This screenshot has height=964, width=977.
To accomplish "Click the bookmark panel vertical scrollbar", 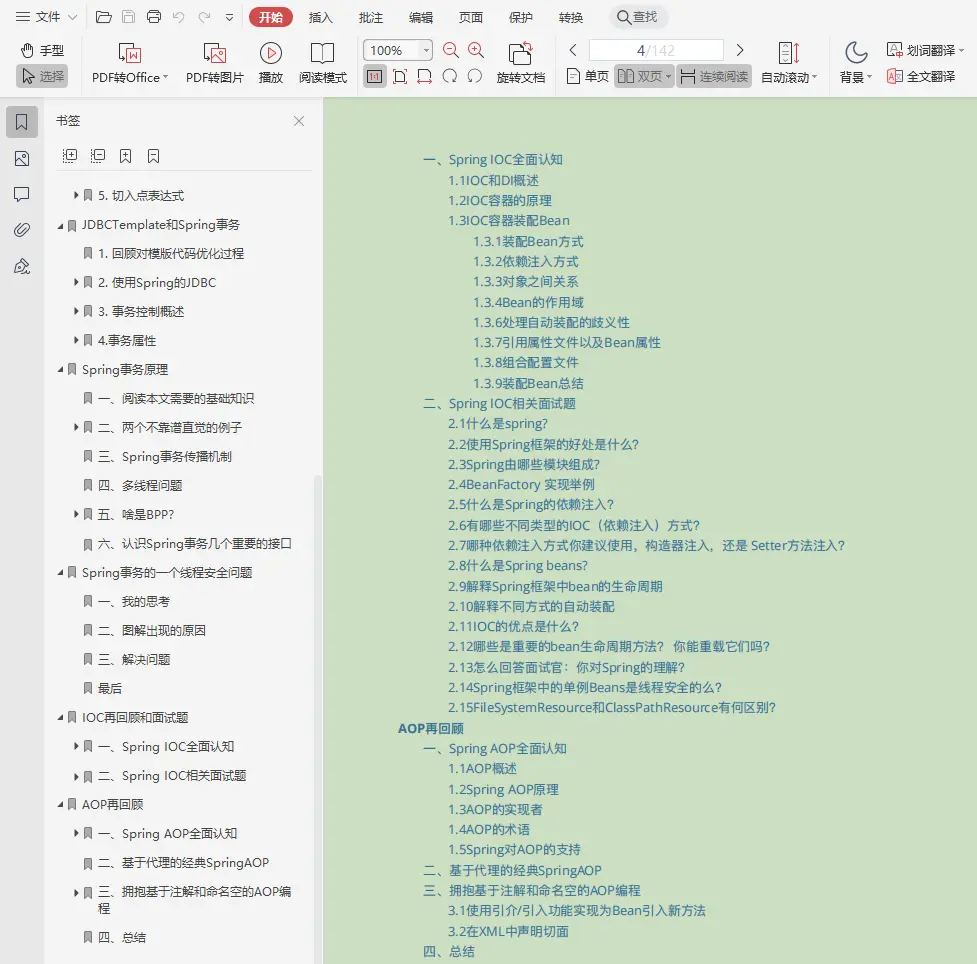I will point(317,717).
